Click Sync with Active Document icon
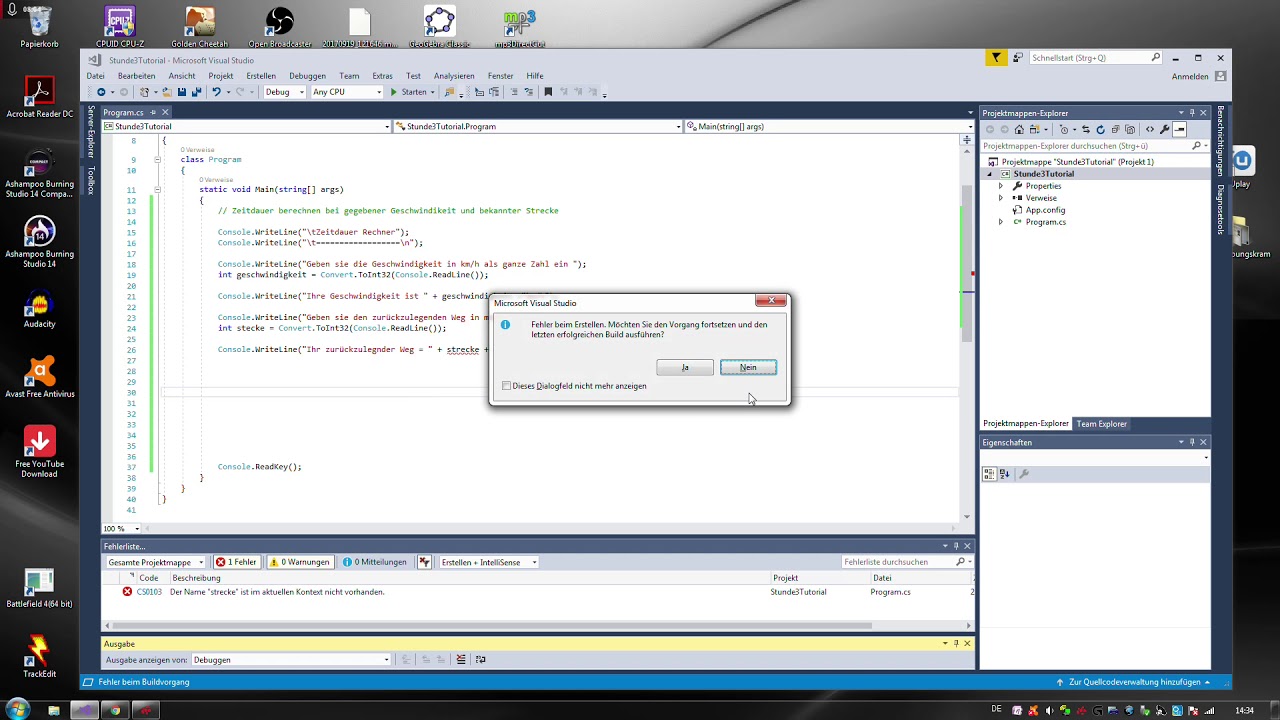 click(x=1086, y=129)
